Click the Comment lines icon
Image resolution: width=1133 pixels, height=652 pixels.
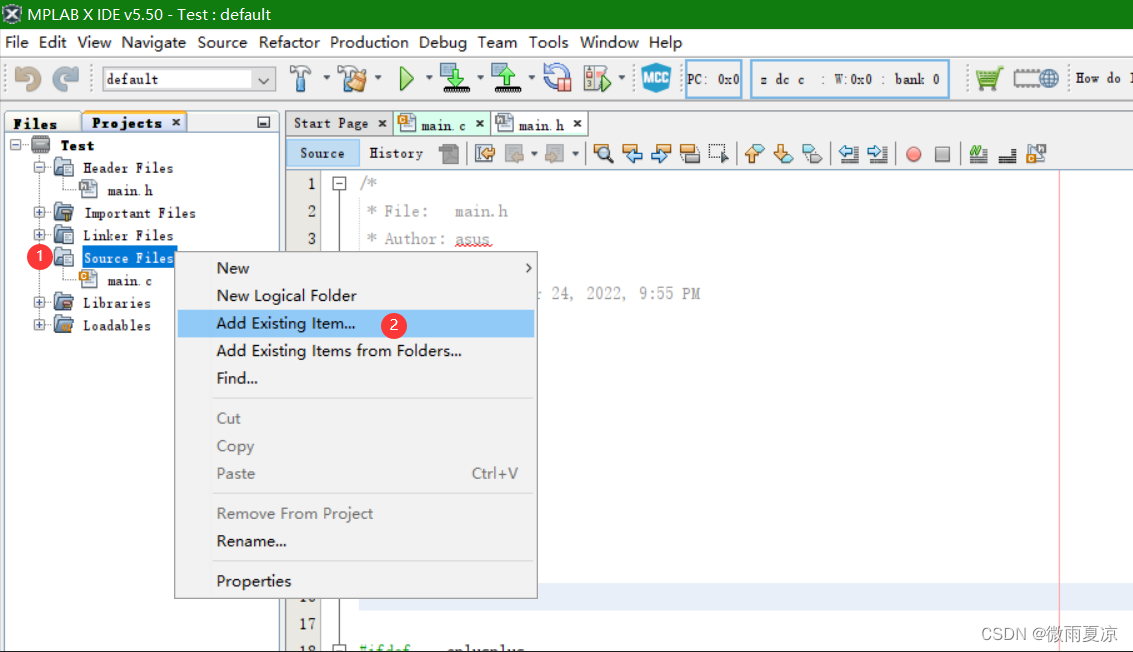pos(978,153)
